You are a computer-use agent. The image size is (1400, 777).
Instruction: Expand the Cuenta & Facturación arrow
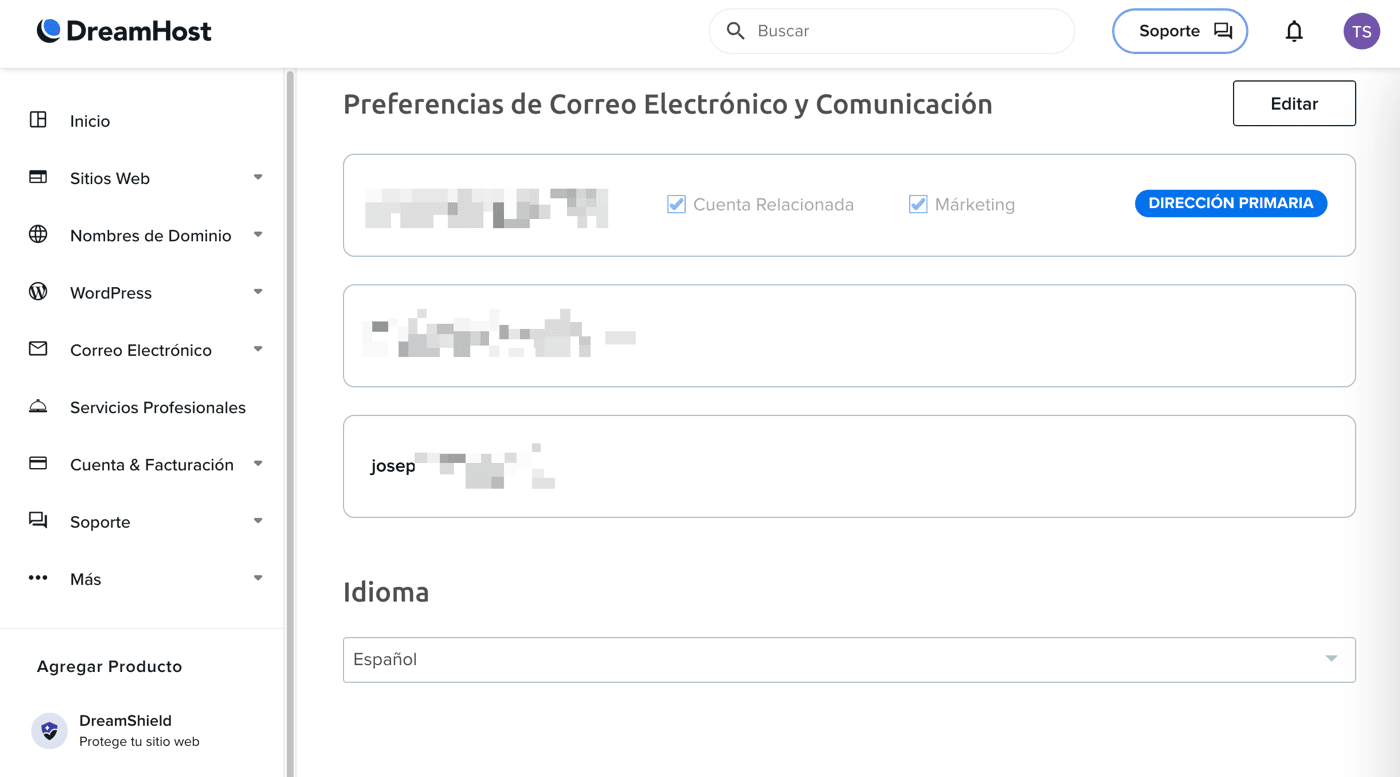(x=258, y=463)
